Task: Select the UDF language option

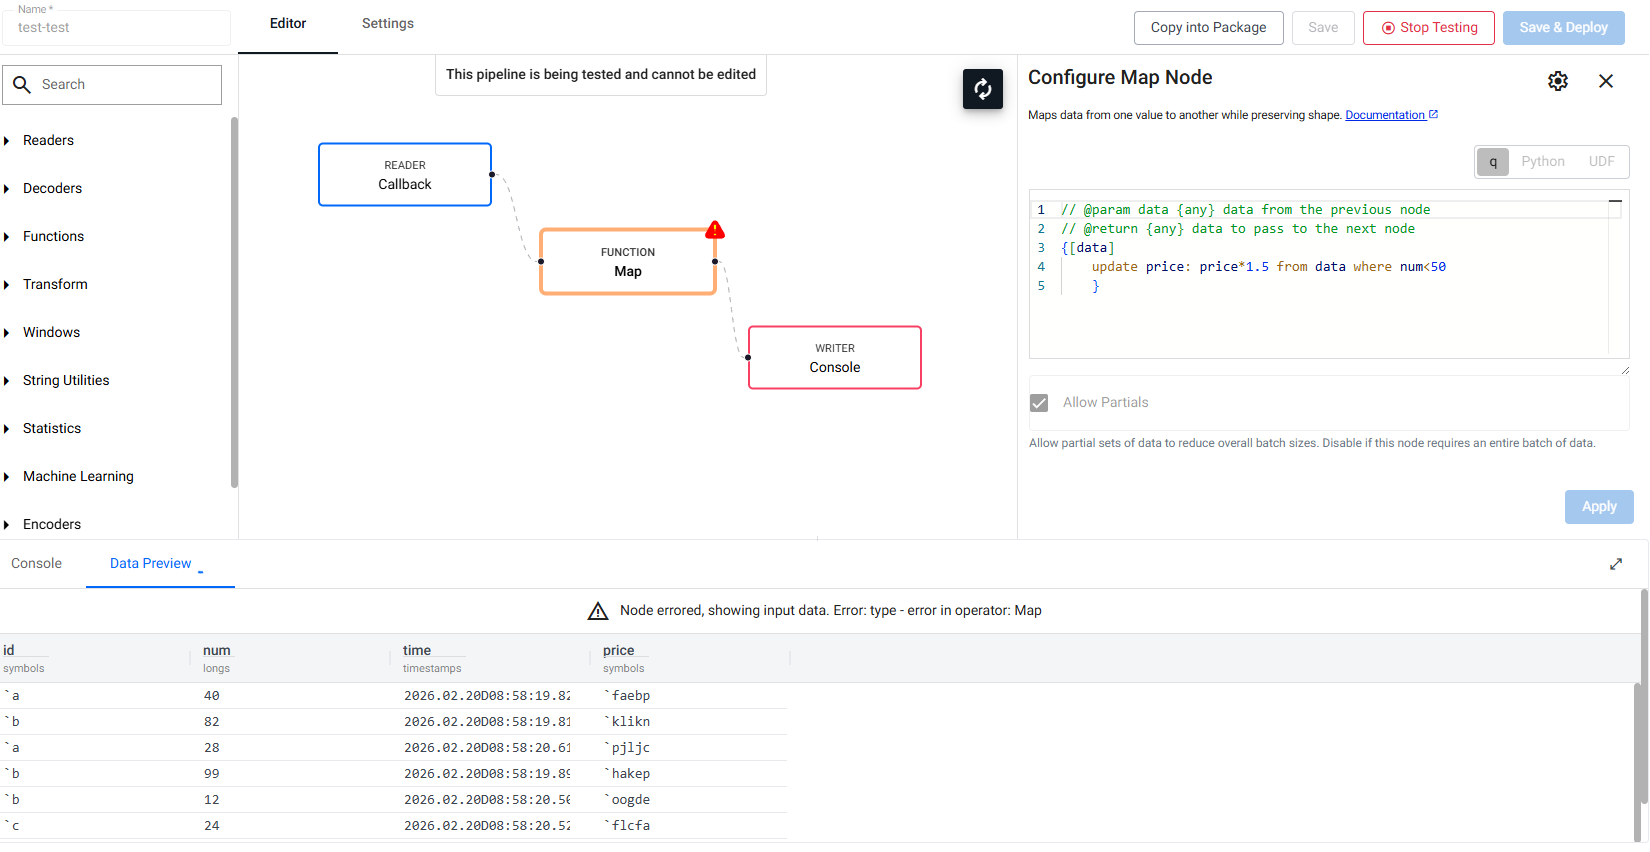Action: click(x=1602, y=162)
